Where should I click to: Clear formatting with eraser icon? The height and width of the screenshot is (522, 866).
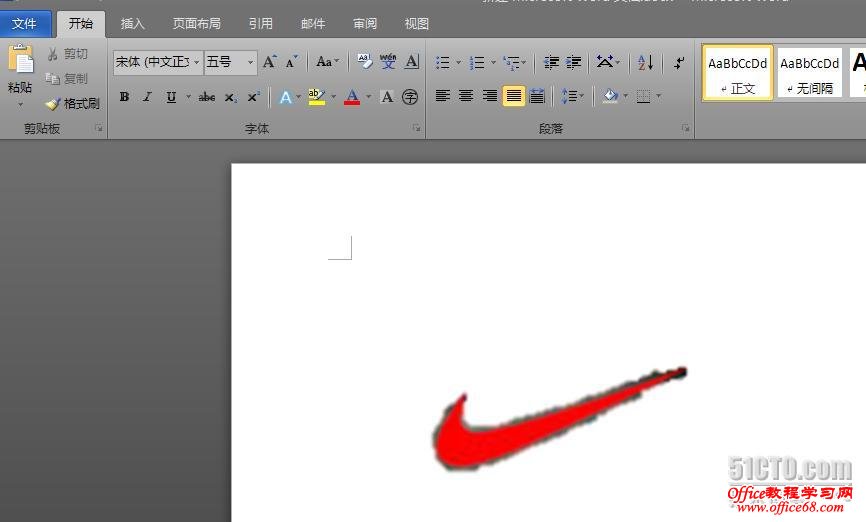tap(365, 61)
